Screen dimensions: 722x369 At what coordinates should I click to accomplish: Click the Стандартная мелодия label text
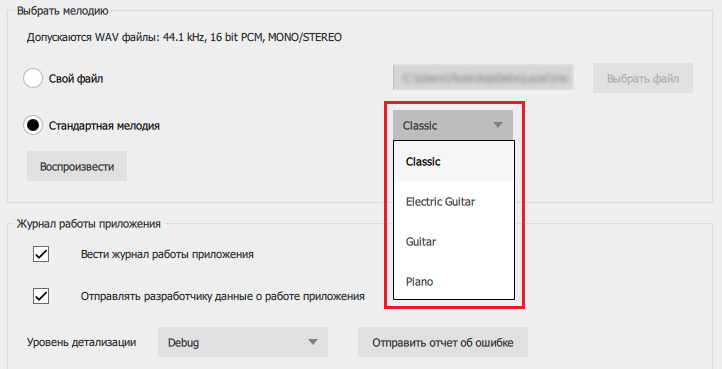pyautogui.click(x=104, y=126)
